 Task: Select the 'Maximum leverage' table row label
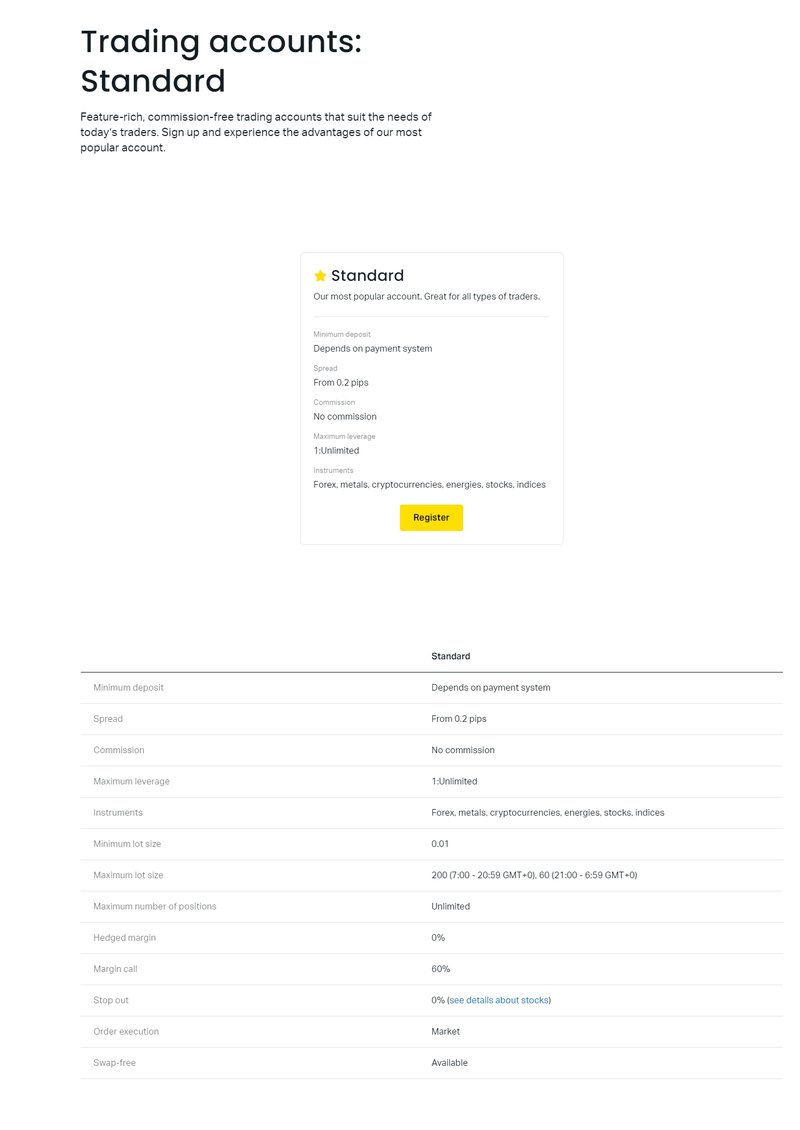click(131, 781)
